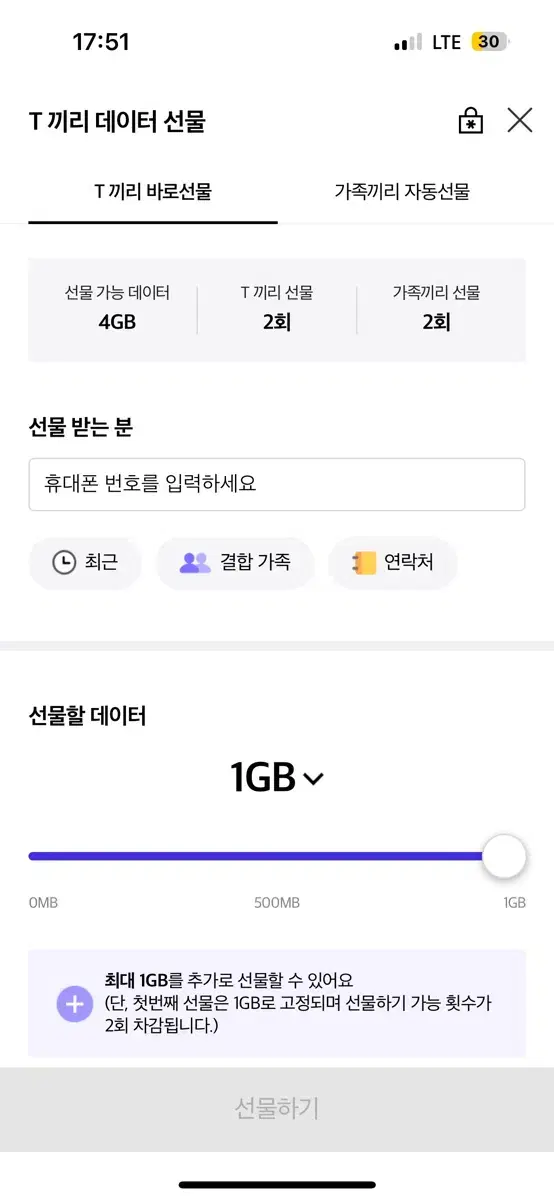This screenshot has width=554, height=1200.
Task: Close the T 끼리 데이터 선물 screen
Action: 520,121
